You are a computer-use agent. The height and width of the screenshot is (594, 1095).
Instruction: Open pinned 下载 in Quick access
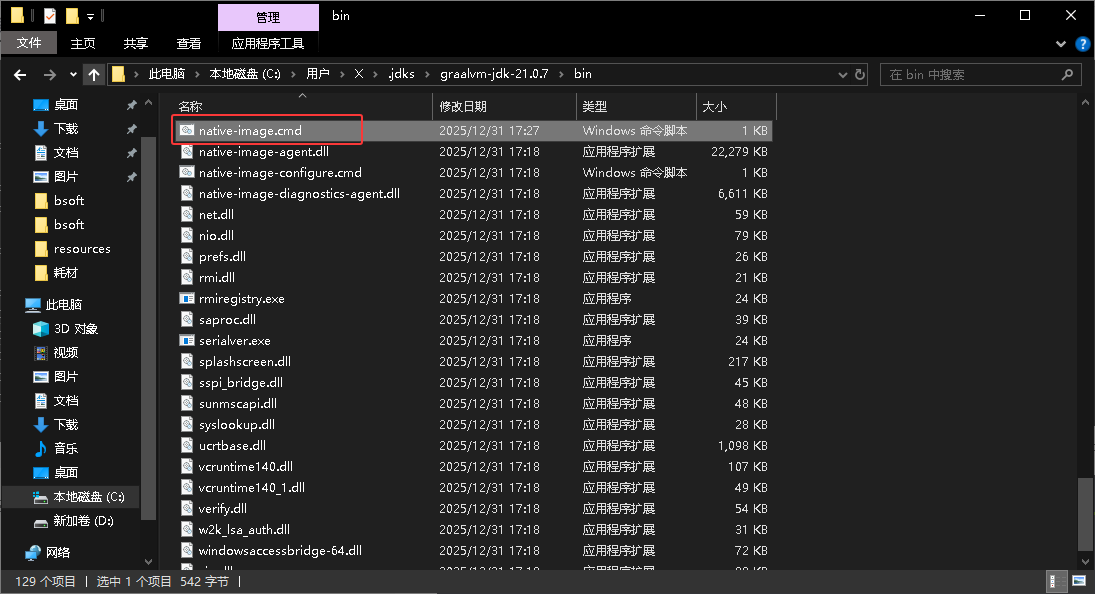[x=66, y=128]
